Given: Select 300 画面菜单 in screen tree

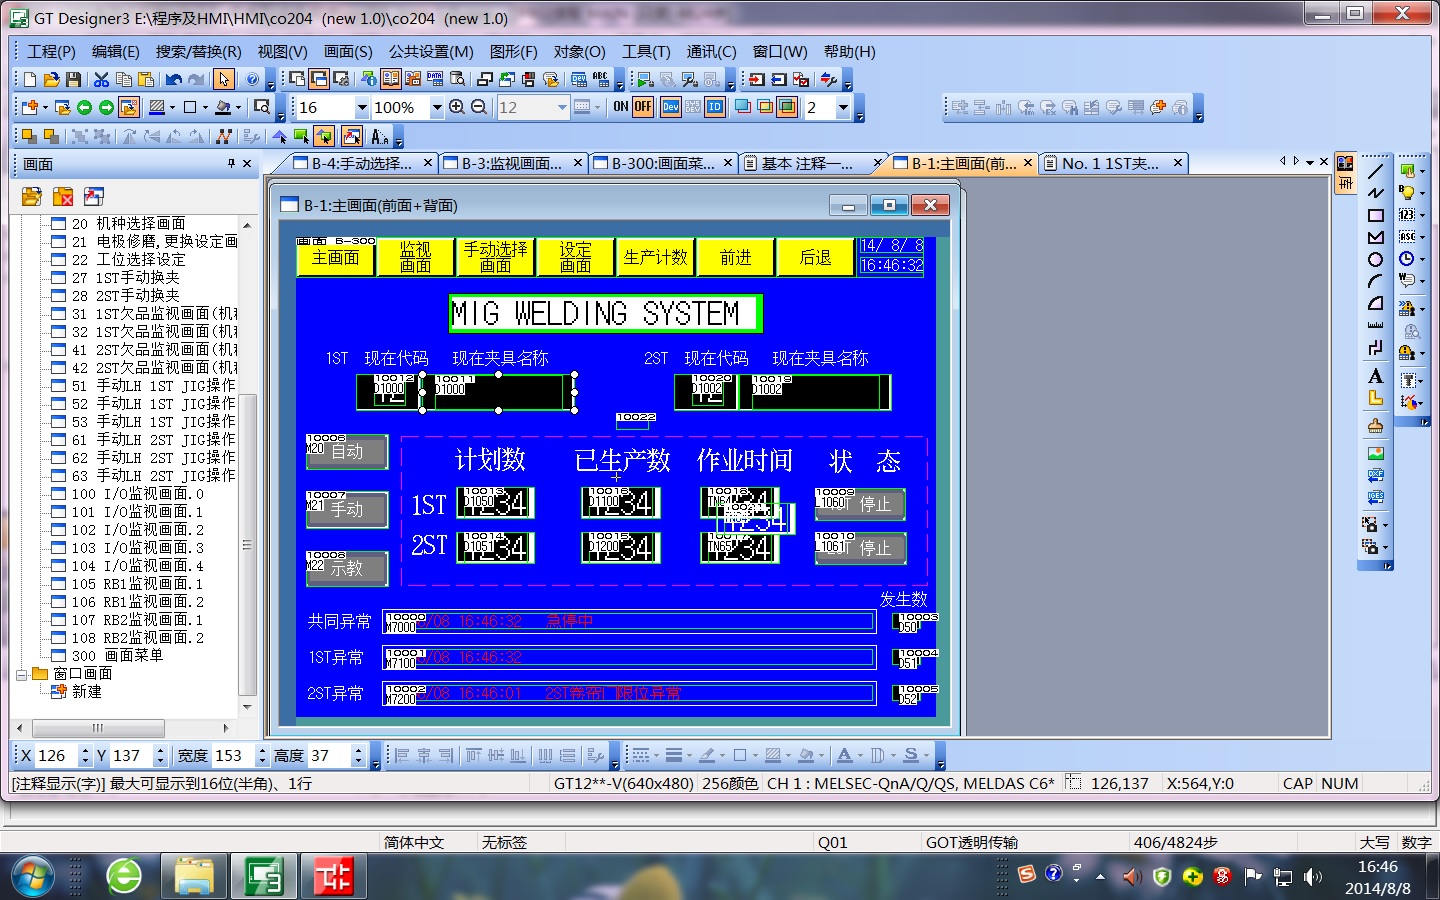Looking at the screenshot, I should [133, 656].
